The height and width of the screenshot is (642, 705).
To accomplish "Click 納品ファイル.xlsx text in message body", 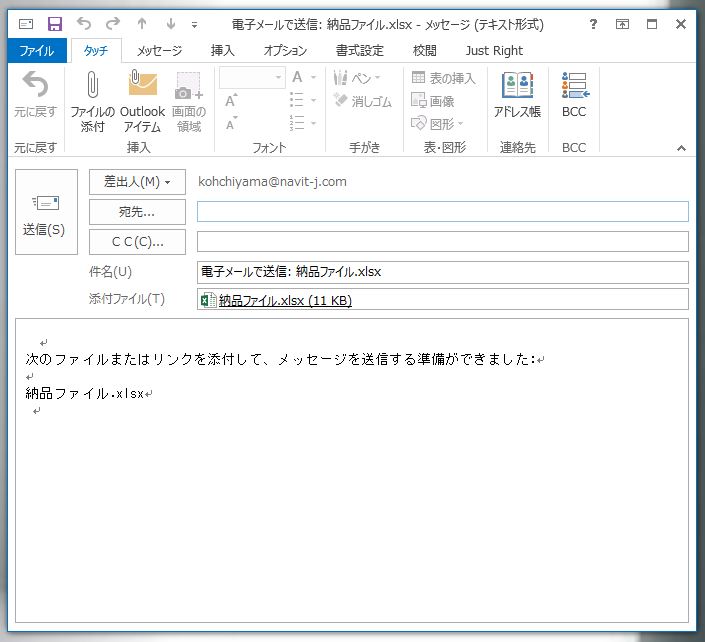I will [x=85, y=393].
